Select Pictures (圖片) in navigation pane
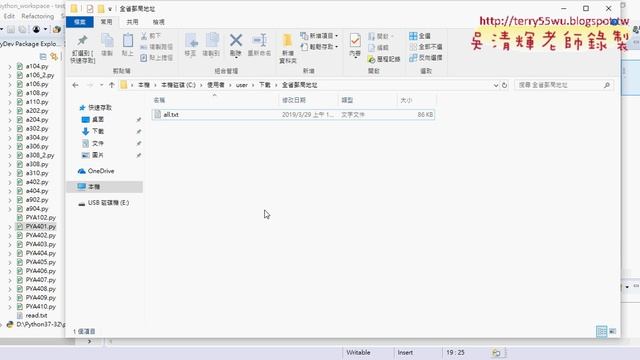Screen dimensions: 640x360 (x=93, y=156)
